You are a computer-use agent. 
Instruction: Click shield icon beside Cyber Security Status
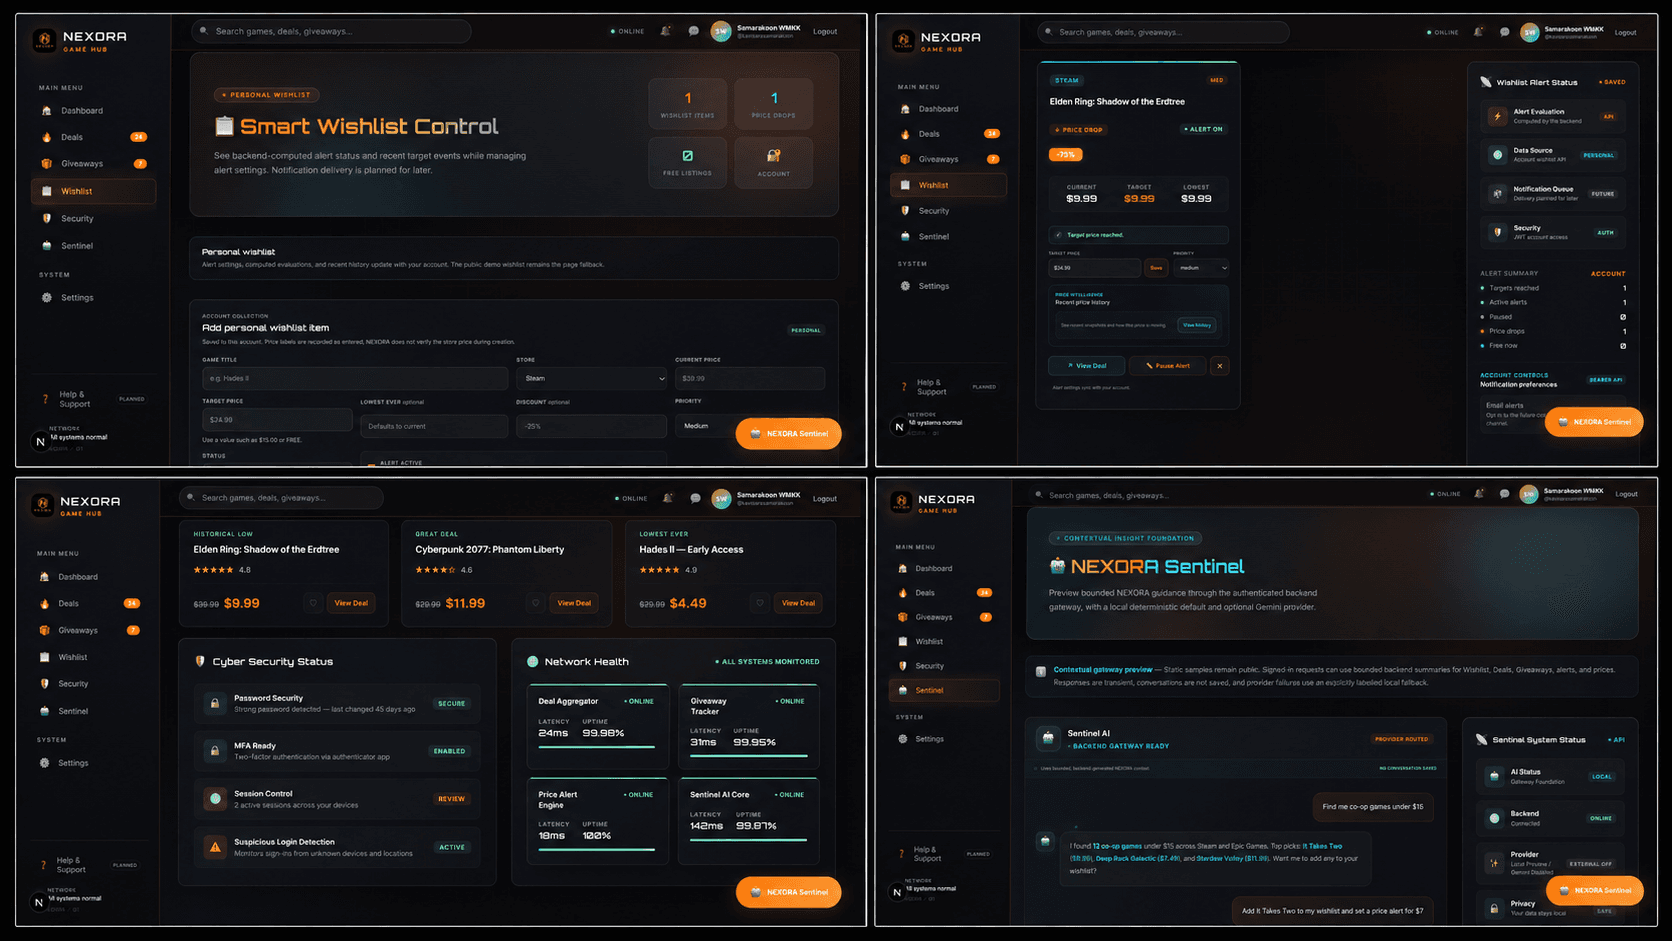(200, 661)
